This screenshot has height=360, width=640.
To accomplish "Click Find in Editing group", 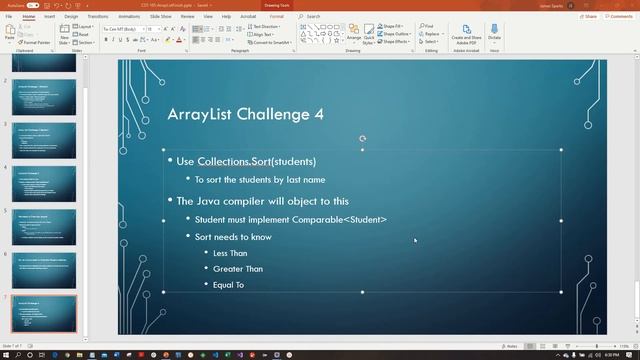I will point(426,26).
